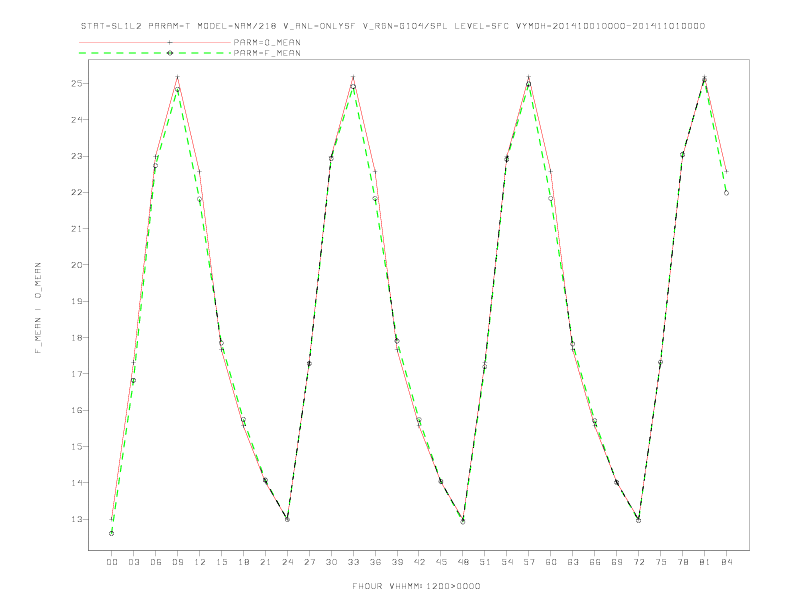
Task: Click x-axis forecast hour label 27
Action: pyautogui.click(x=309, y=562)
